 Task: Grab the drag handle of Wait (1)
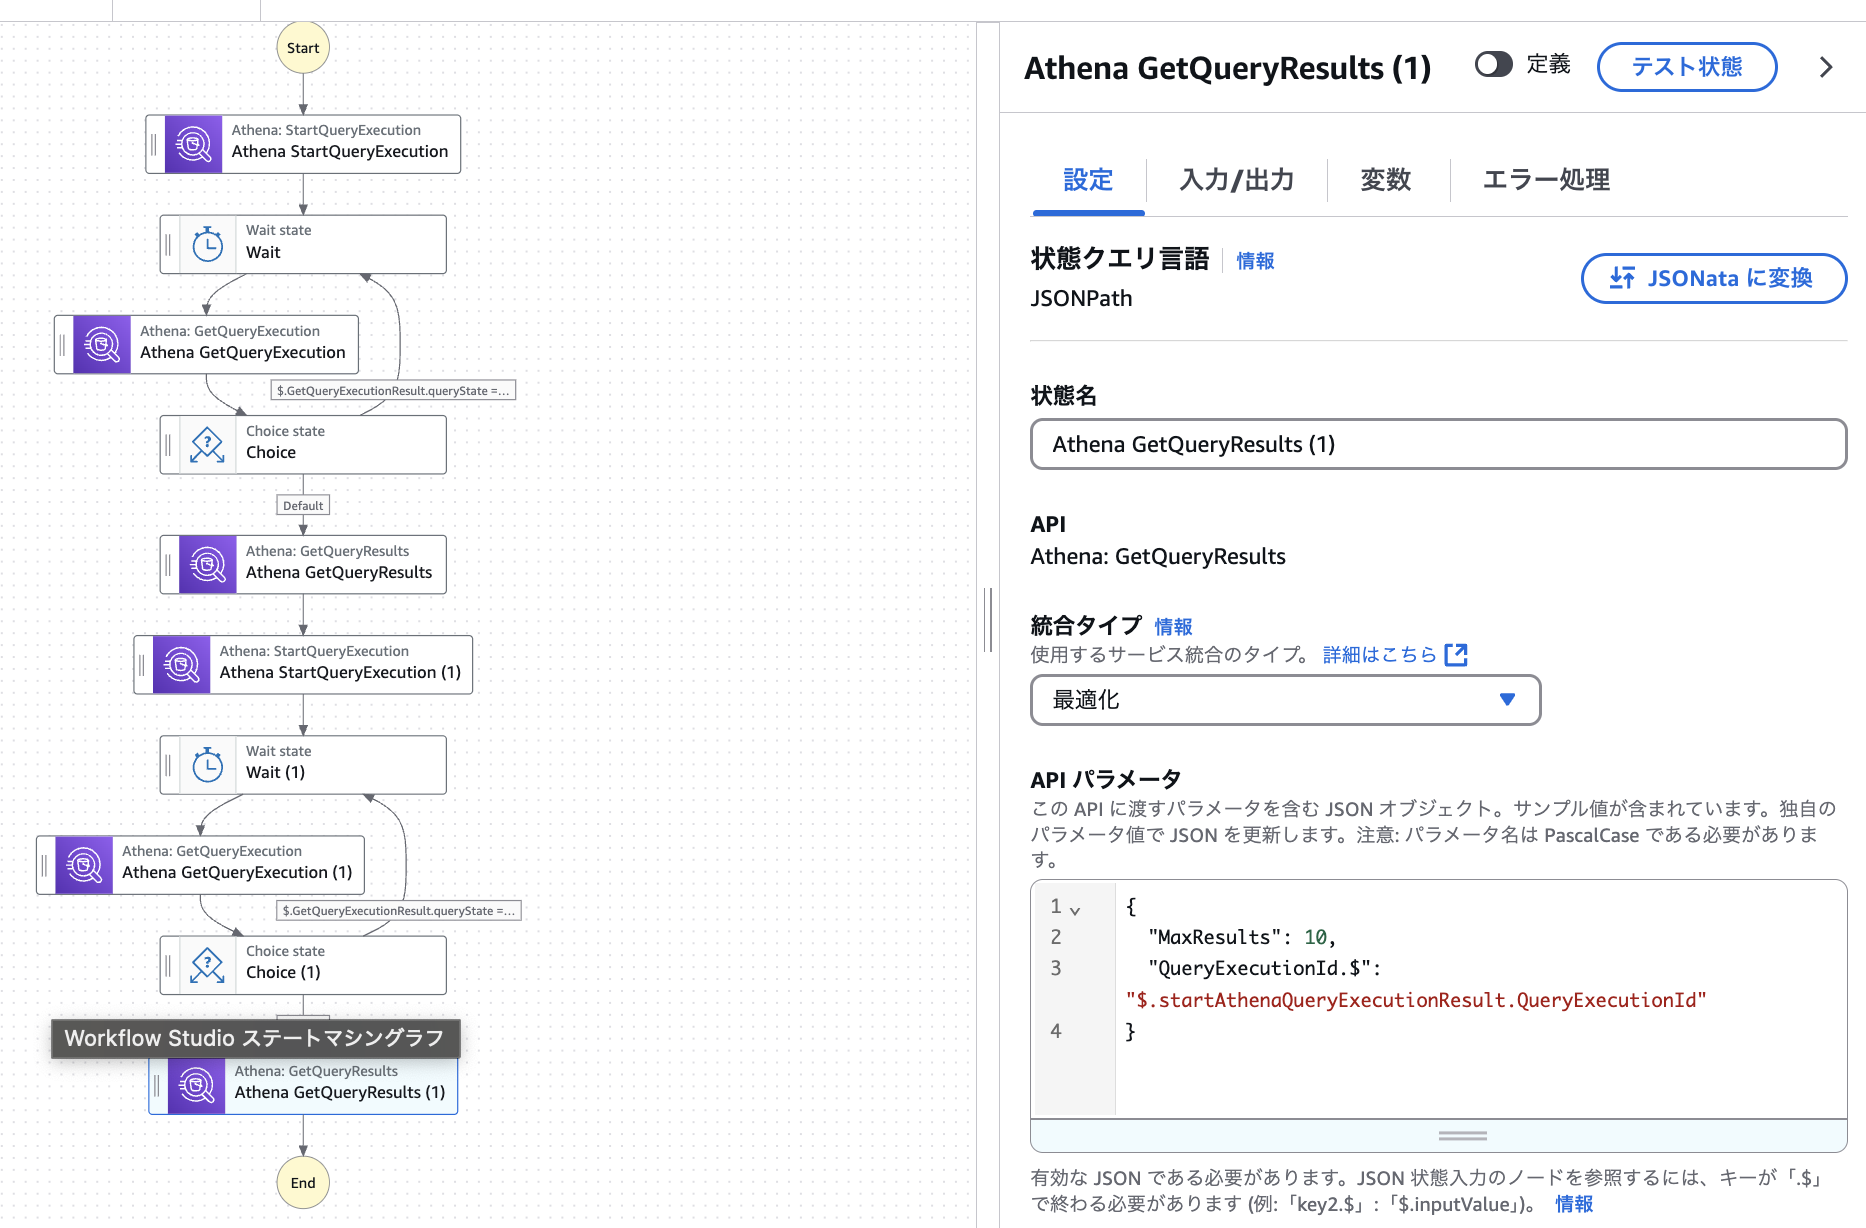168,765
